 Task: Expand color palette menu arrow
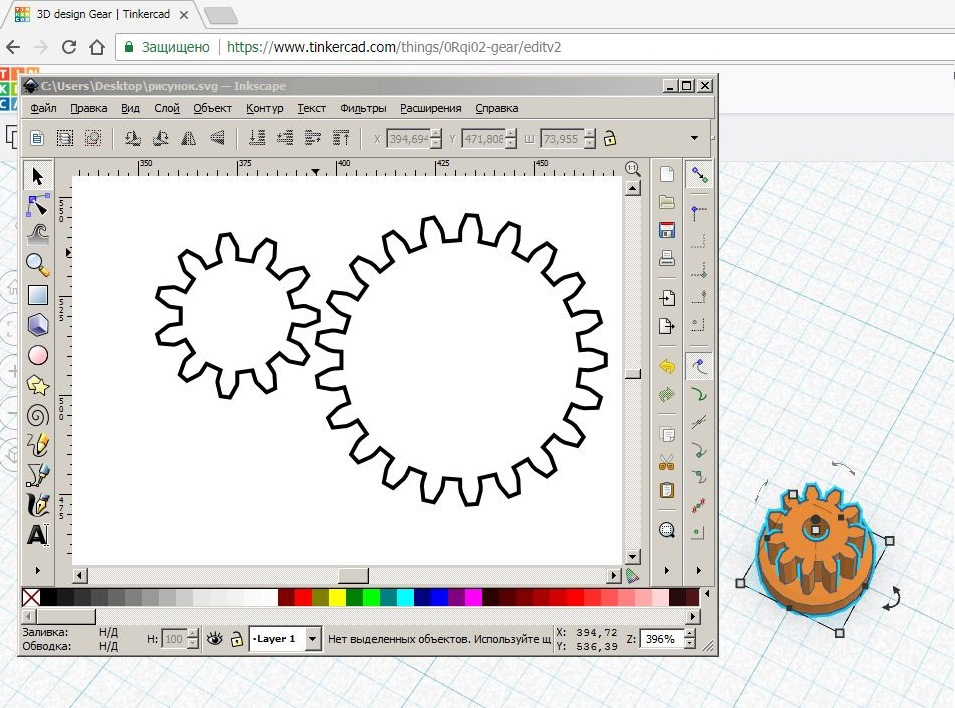(x=707, y=593)
